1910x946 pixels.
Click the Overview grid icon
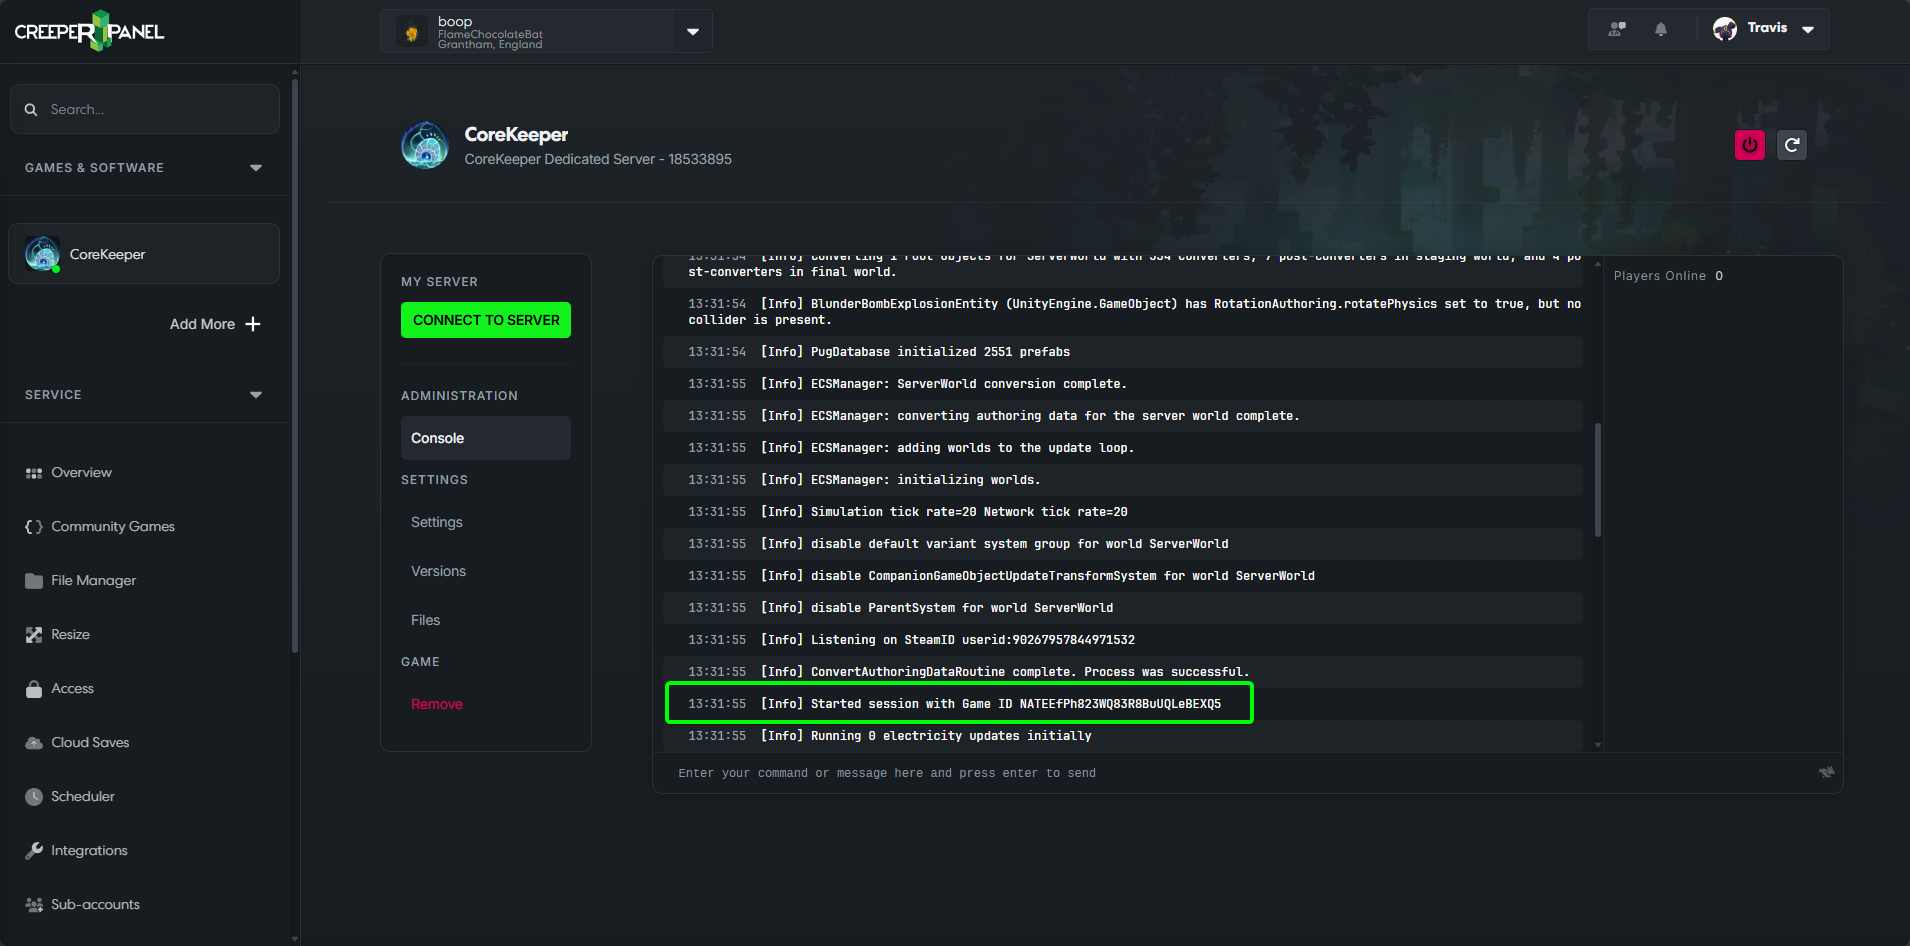34,473
